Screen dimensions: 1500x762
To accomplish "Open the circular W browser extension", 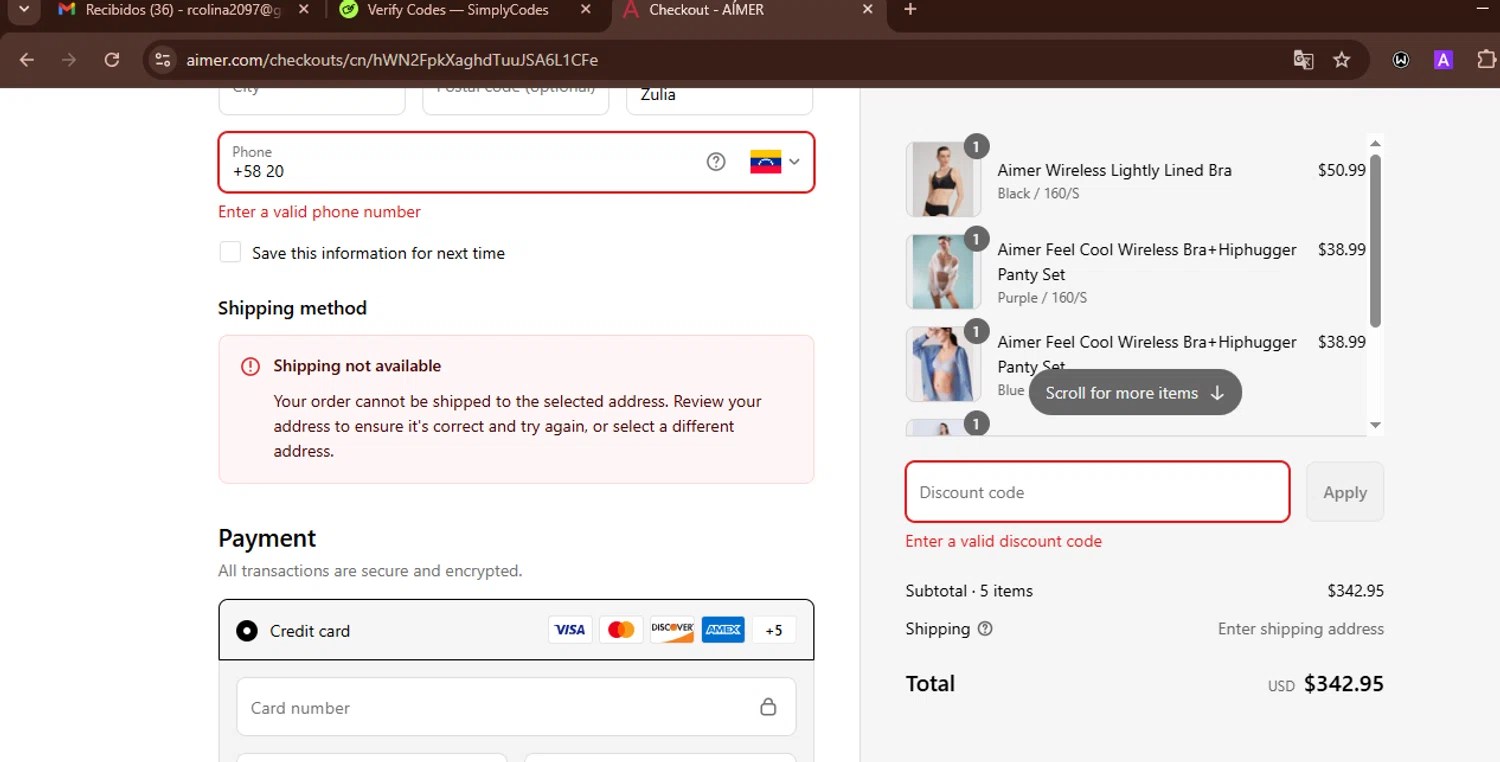I will tap(1401, 60).
